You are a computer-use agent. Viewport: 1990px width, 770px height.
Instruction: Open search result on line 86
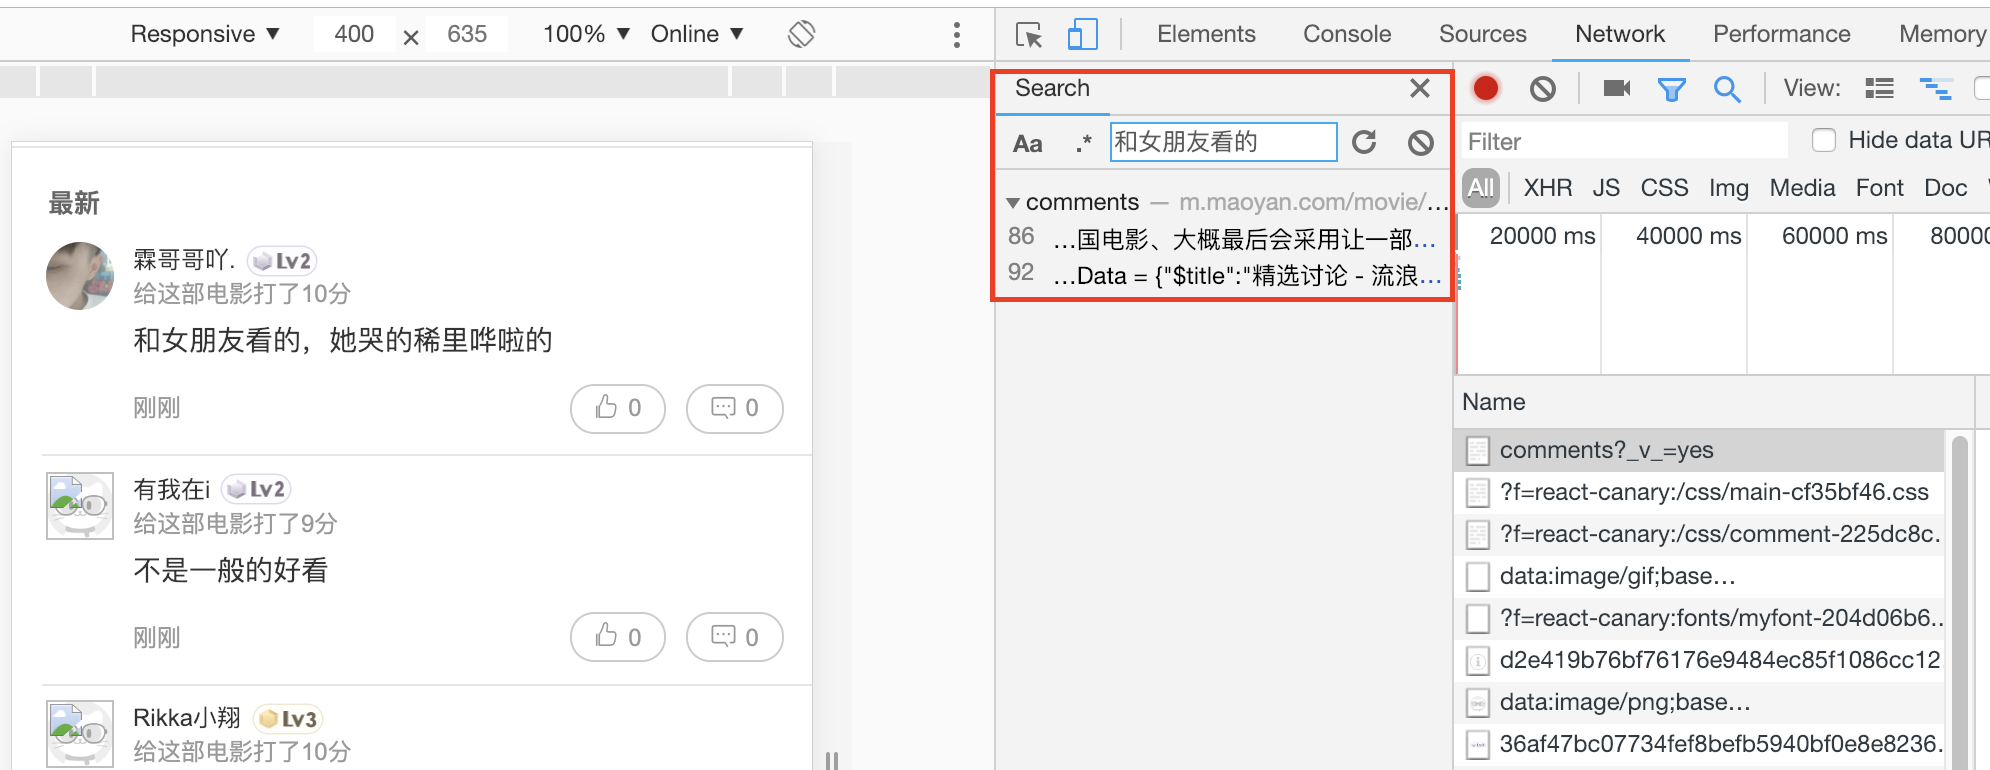1224,239
